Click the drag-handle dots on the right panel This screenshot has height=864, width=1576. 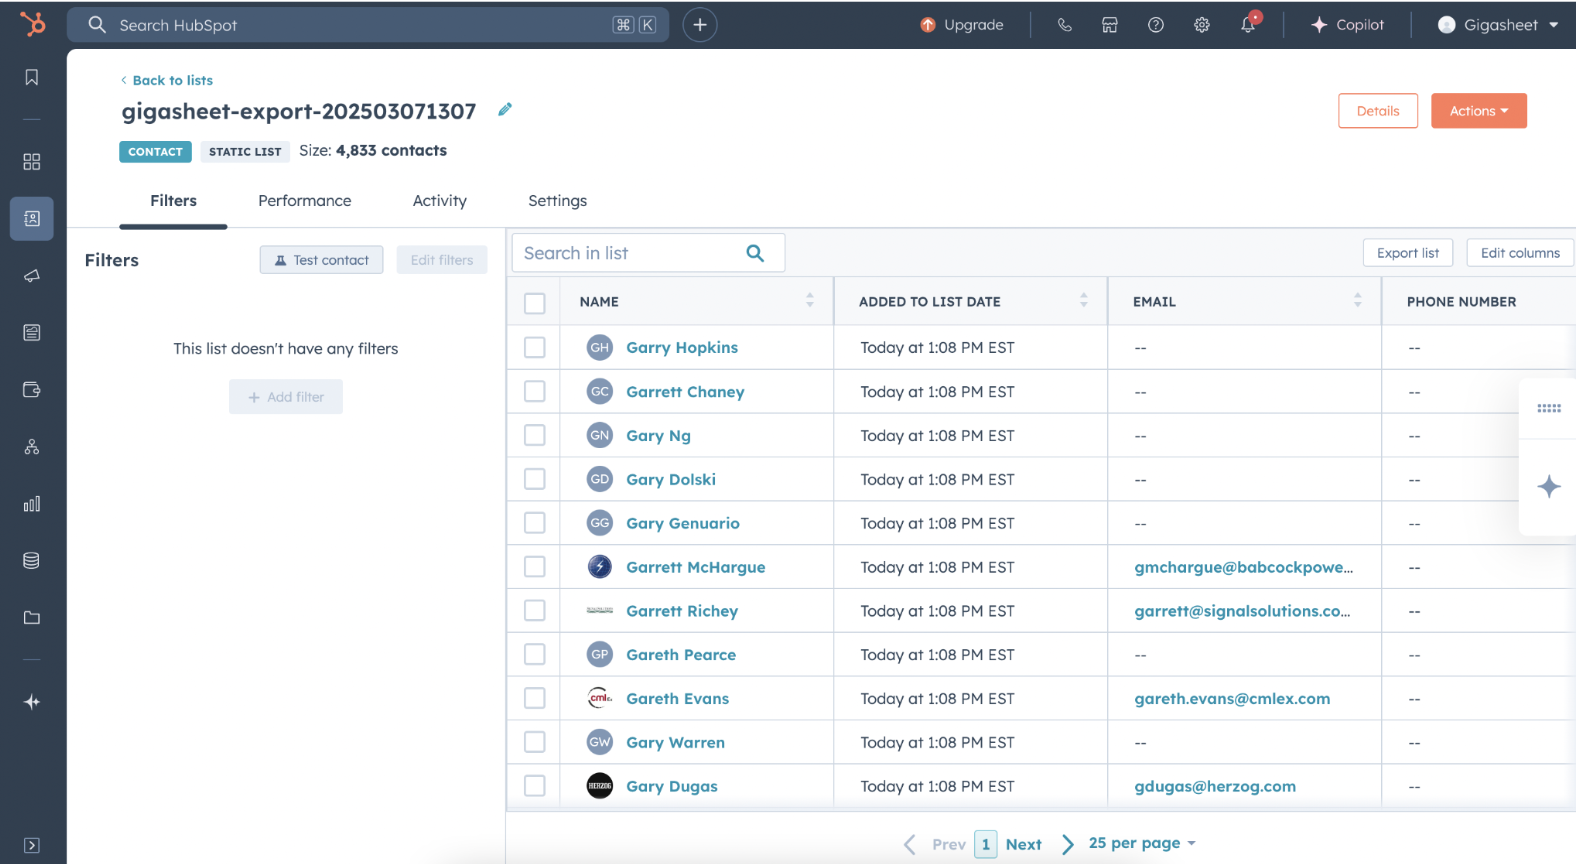pos(1549,408)
